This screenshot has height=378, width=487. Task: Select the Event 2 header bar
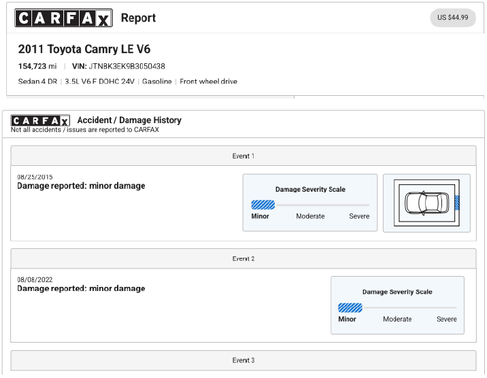pos(243,259)
